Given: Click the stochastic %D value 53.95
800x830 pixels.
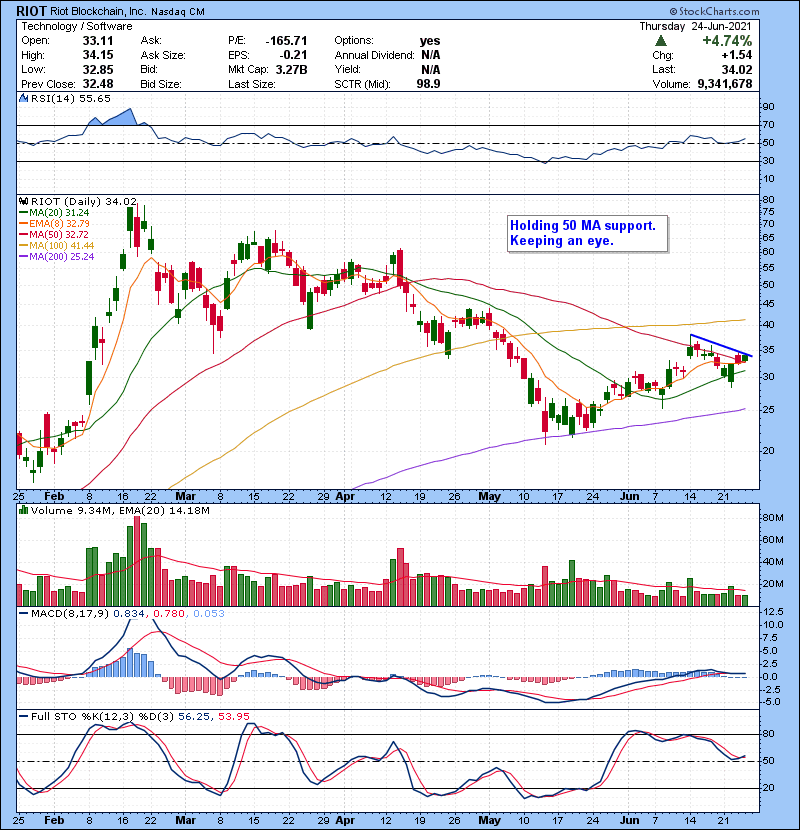Looking at the screenshot, I should tap(233, 716).
